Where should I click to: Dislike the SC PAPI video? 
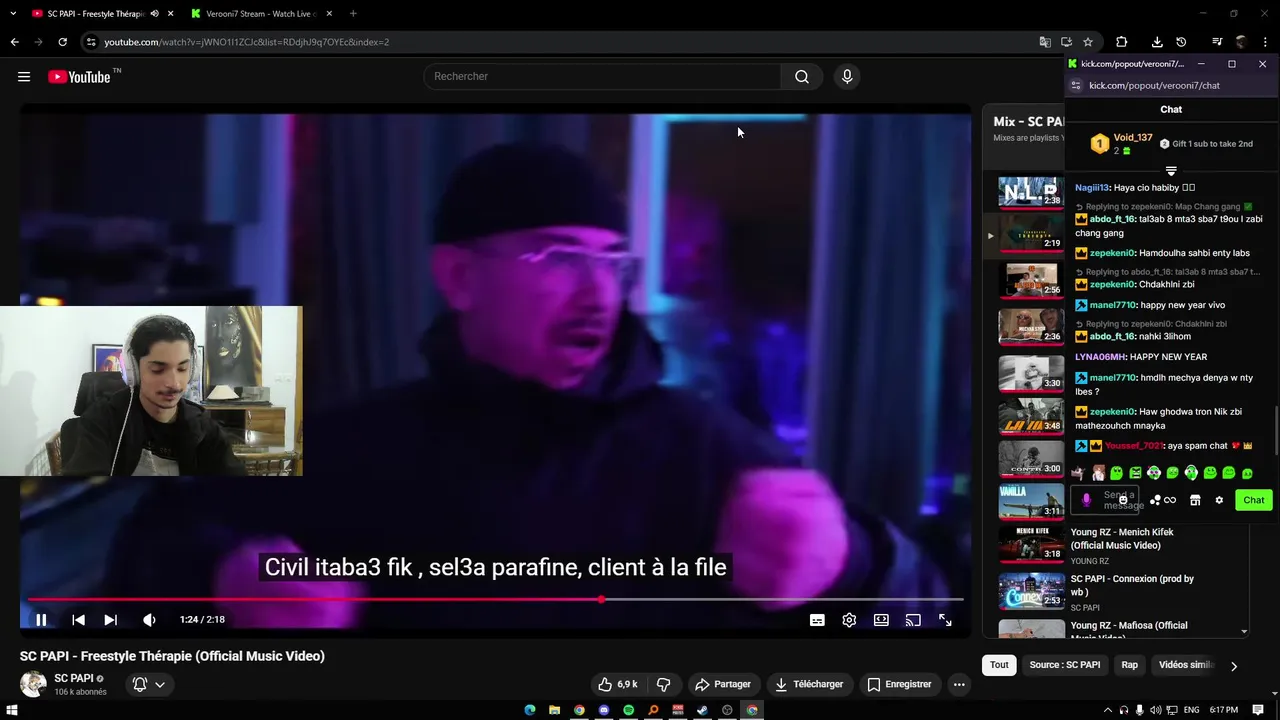(x=663, y=684)
